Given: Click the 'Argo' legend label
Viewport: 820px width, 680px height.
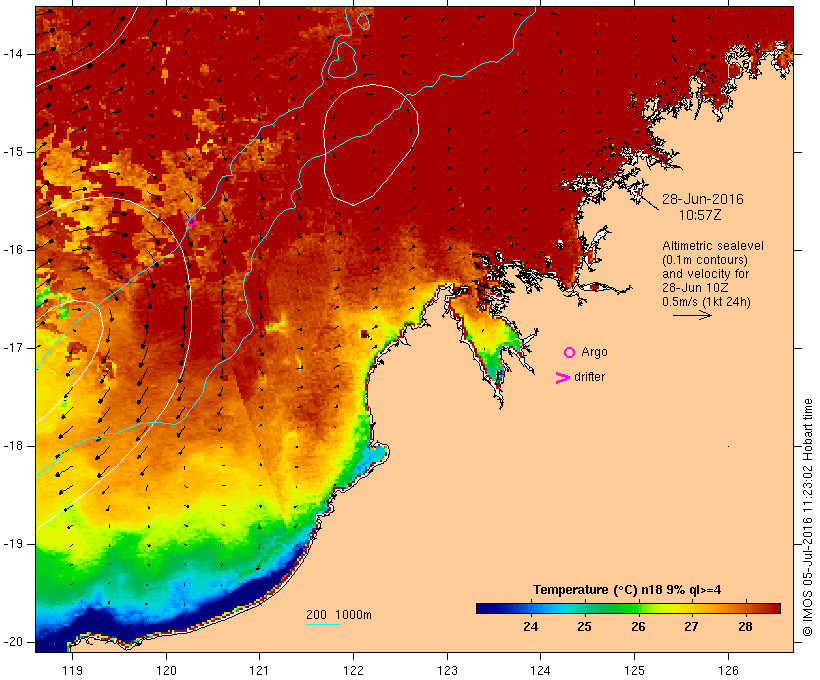Looking at the screenshot, I should pos(594,352).
